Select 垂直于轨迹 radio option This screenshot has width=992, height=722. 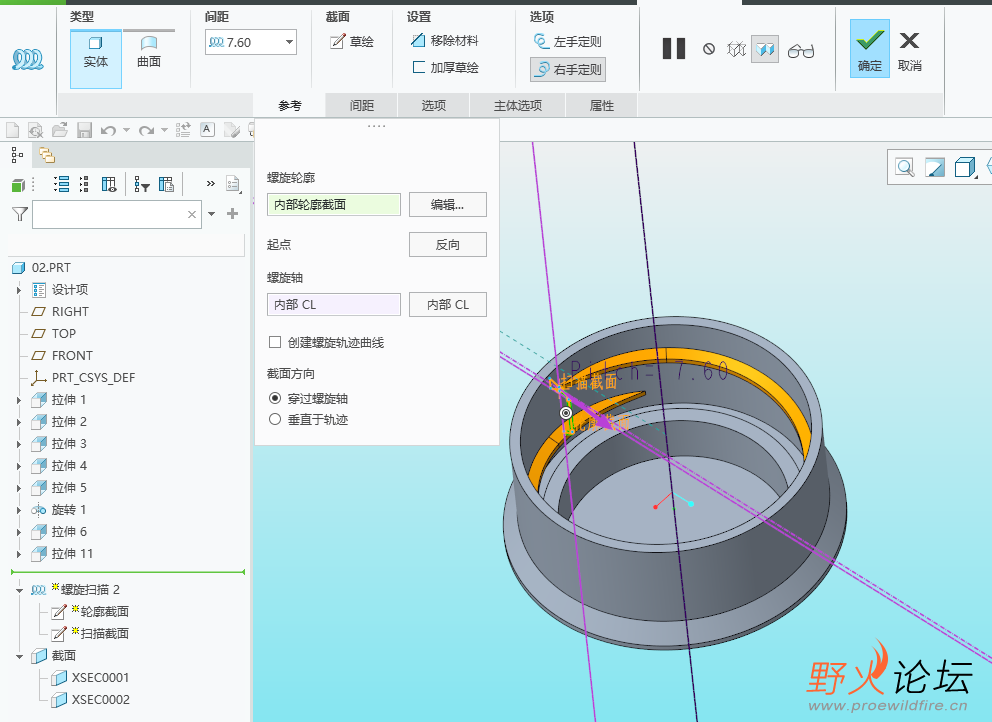[x=275, y=420]
